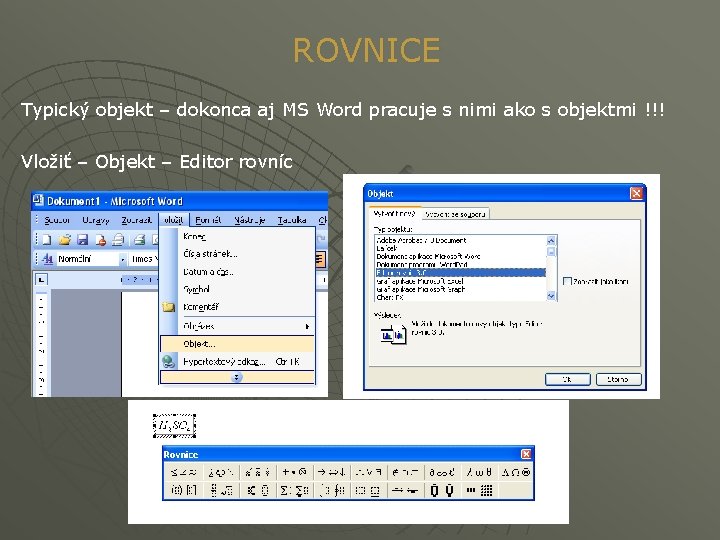Select the highlighted Editor rovnic 3.0 list entry
Image resolution: width=720 pixels, height=540 pixels.
click(461, 273)
